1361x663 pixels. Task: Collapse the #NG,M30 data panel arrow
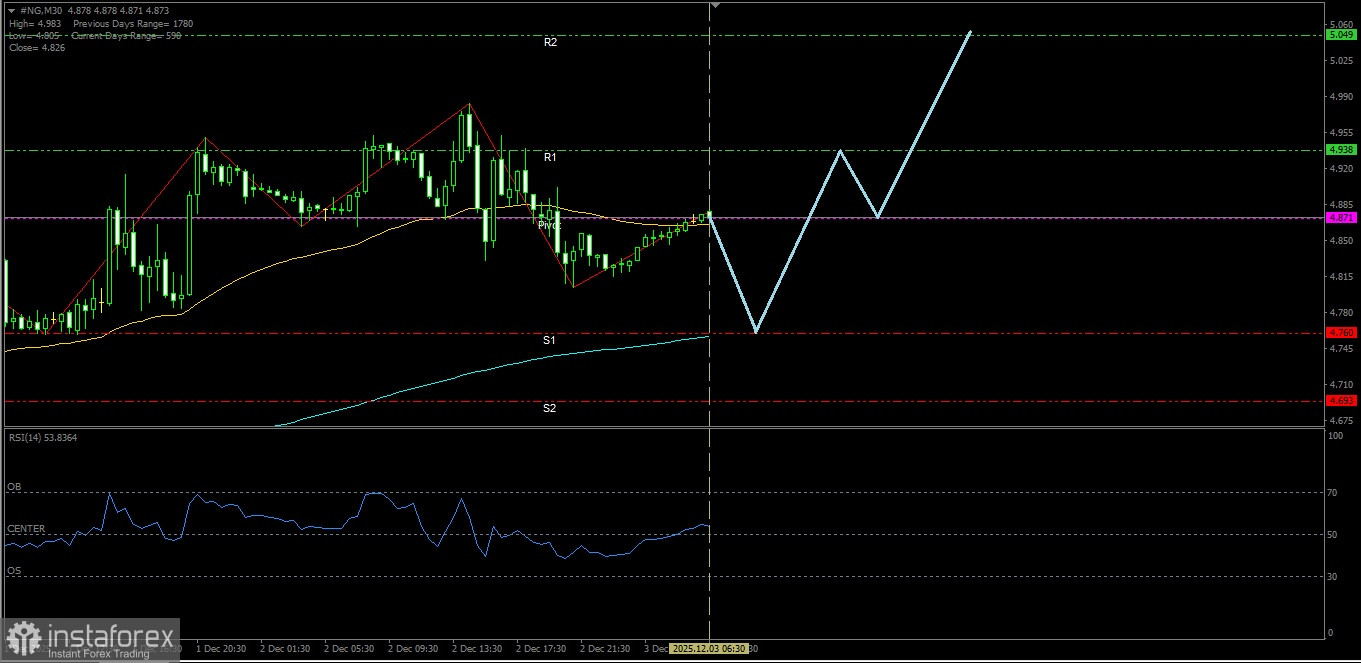[x=11, y=10]
